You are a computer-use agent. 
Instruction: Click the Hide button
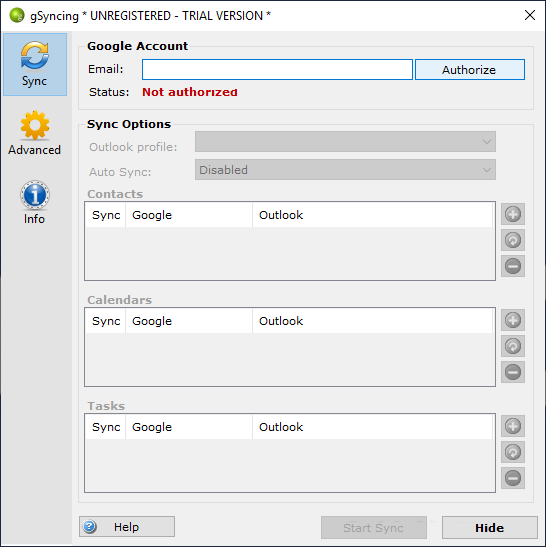click(489, 527)
